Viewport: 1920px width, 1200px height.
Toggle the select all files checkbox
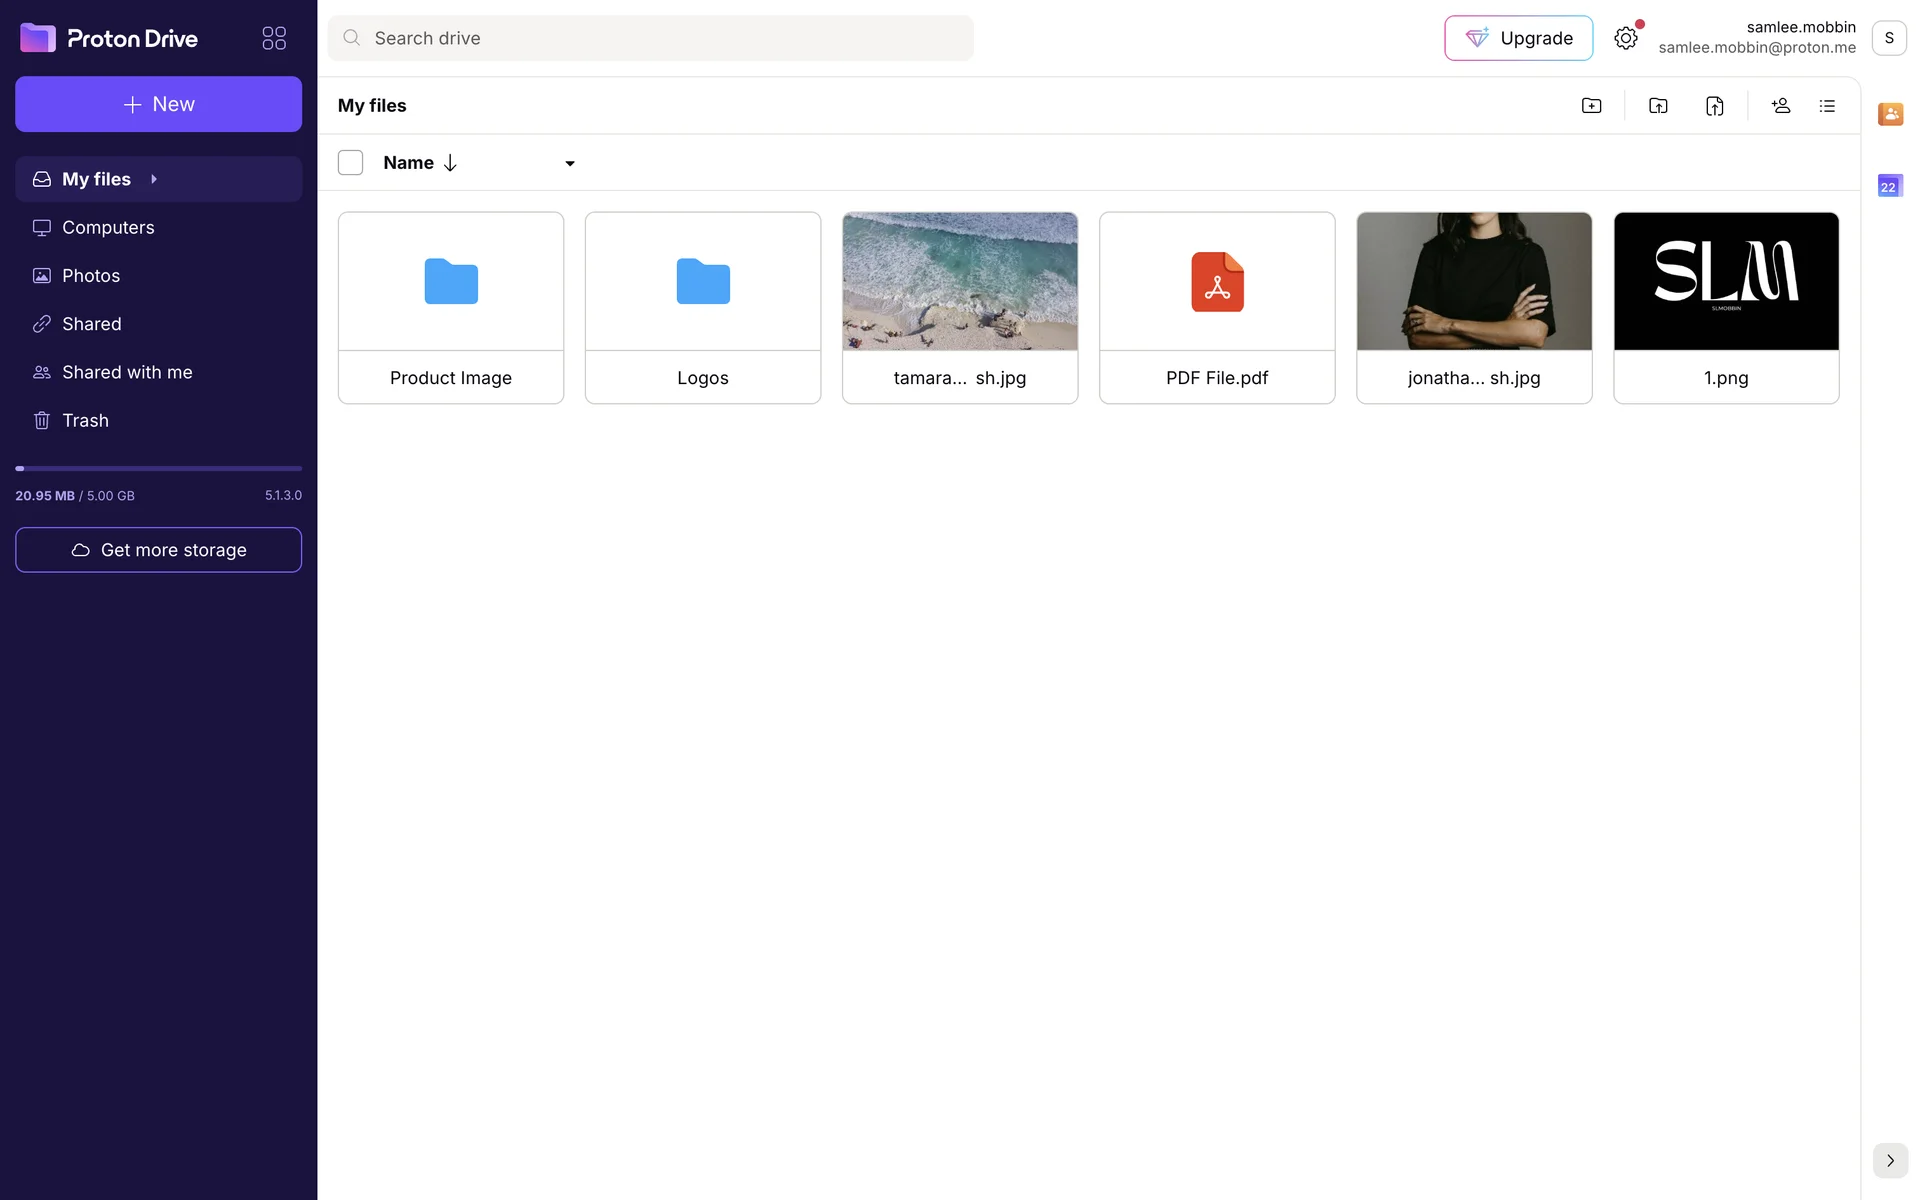tap(350, 163)
